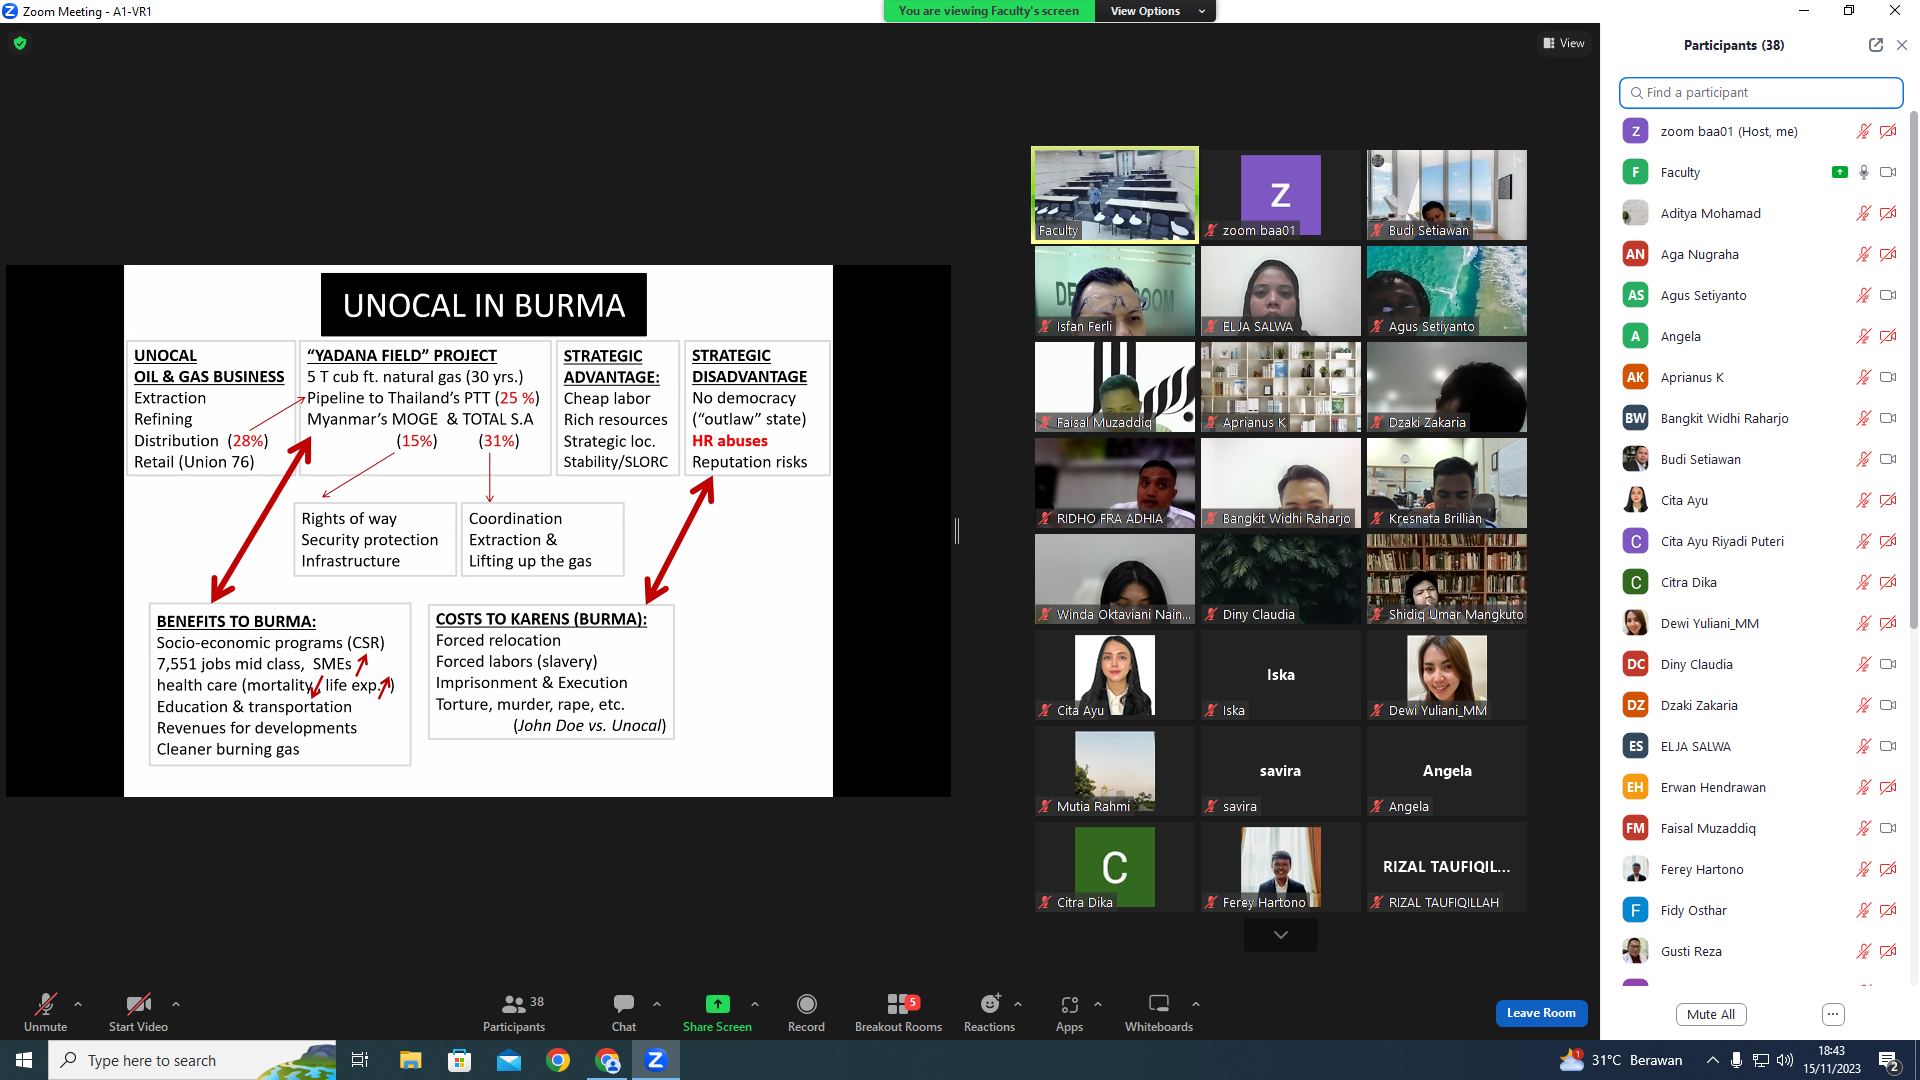This screenshot has height=1080, width=1920.
Task: Click the participants list scrollbar
Action: [1914, 370]
